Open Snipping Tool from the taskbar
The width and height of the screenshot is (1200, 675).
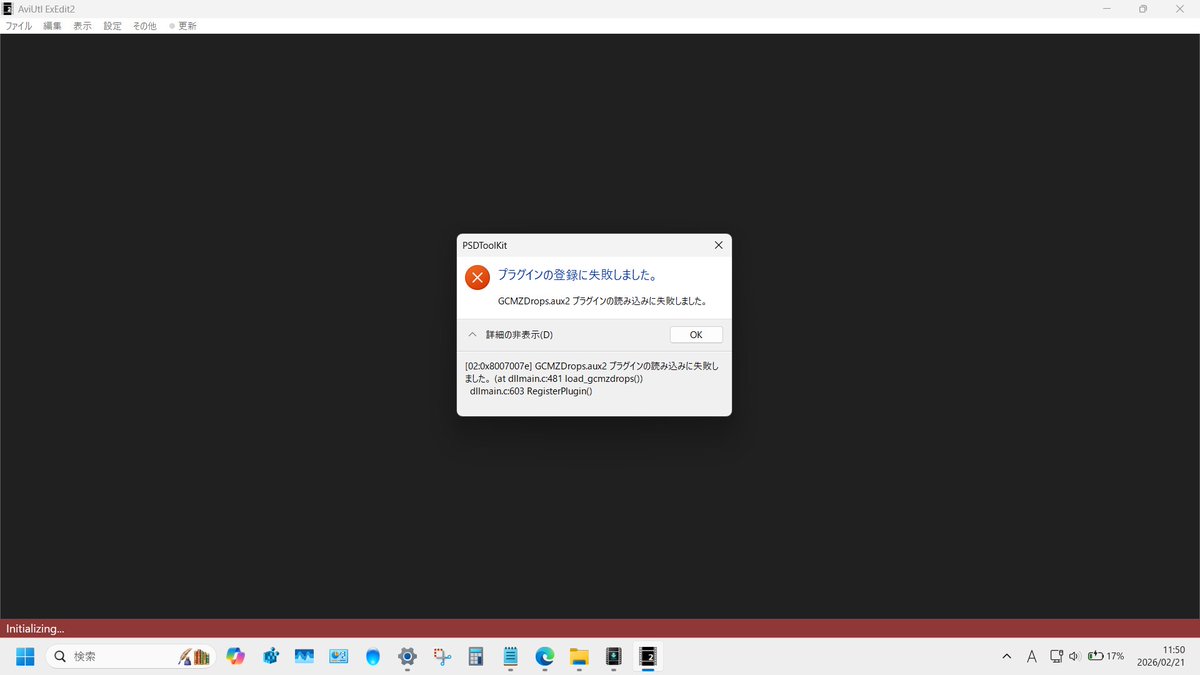coord(442,656)
